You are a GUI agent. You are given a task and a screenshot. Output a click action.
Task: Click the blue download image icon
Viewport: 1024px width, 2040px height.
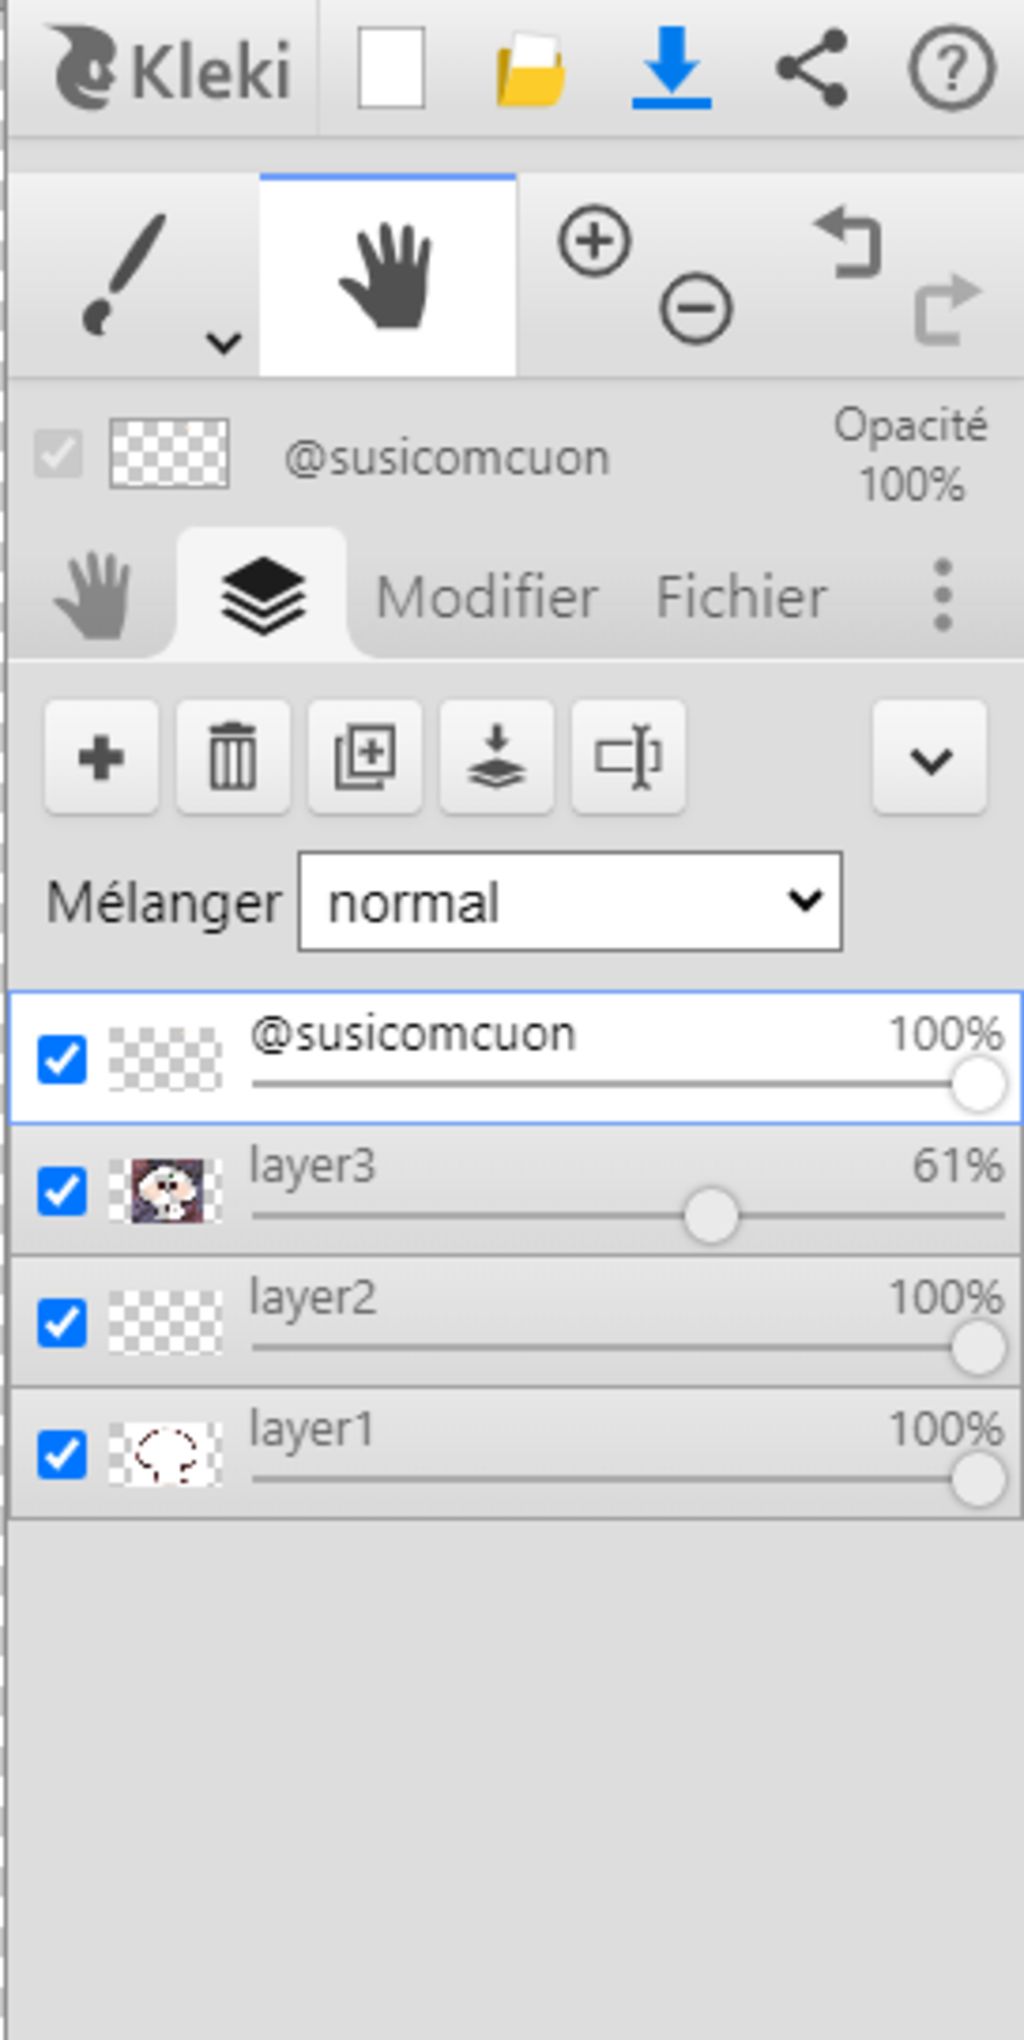[x=671, y=68]
